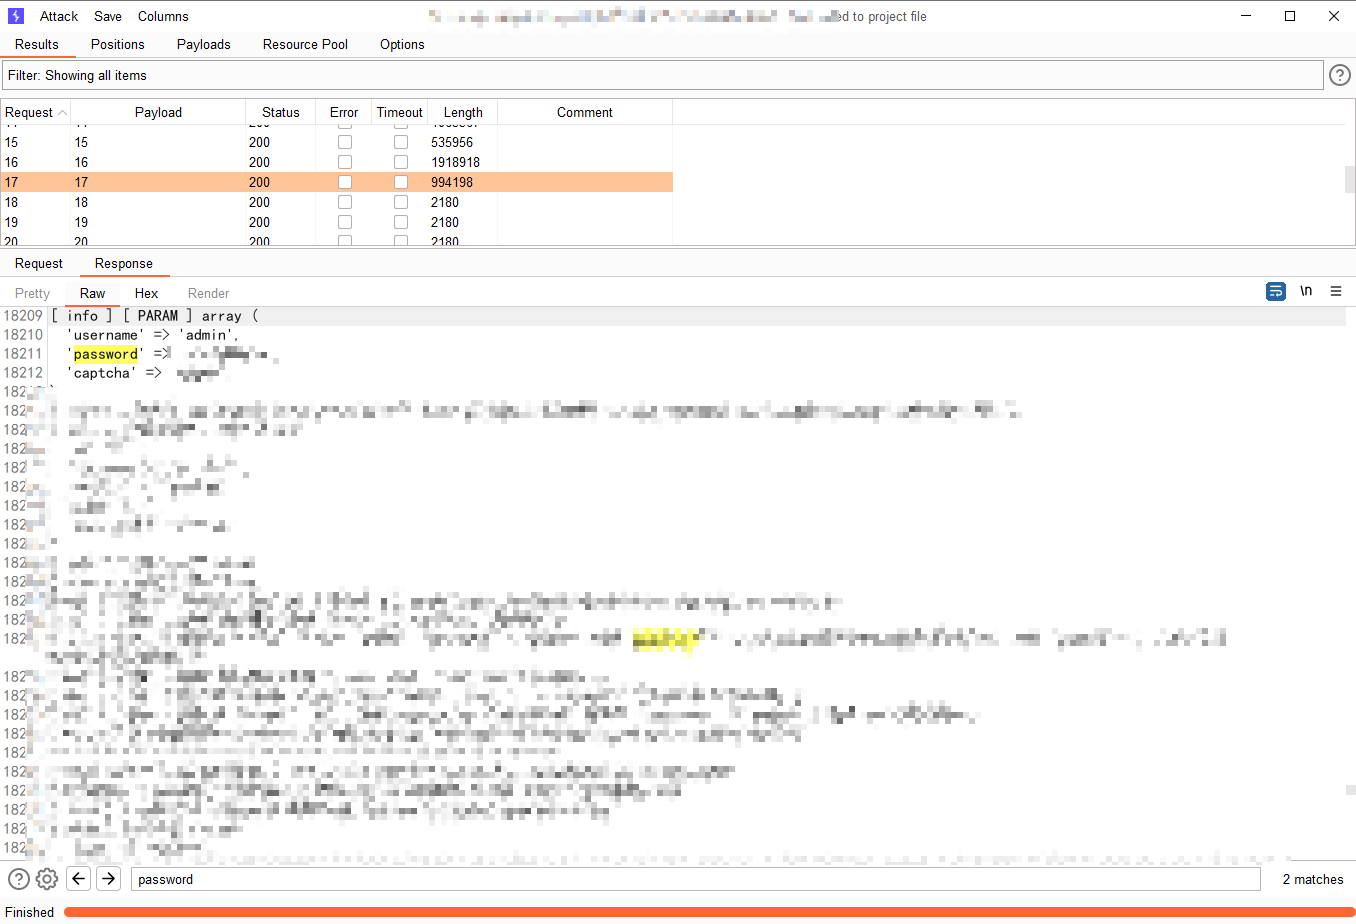
Task: Open filter bar help
Action: (1340, 74)
